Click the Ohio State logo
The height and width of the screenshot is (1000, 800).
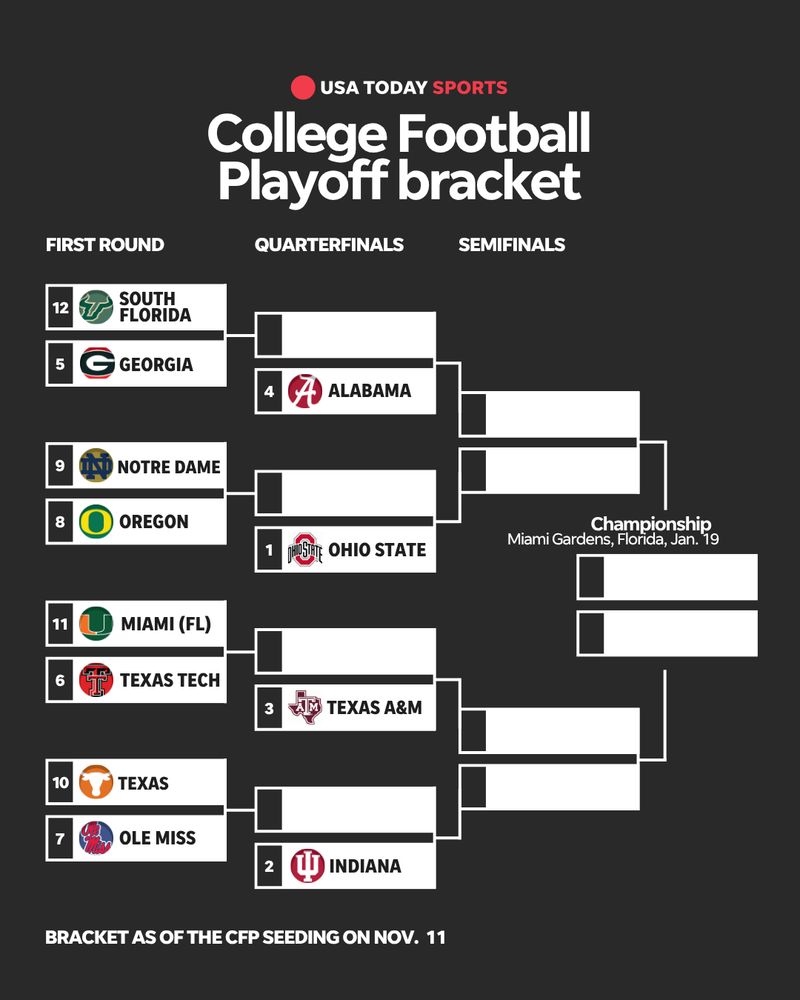[x=304, y=549]
